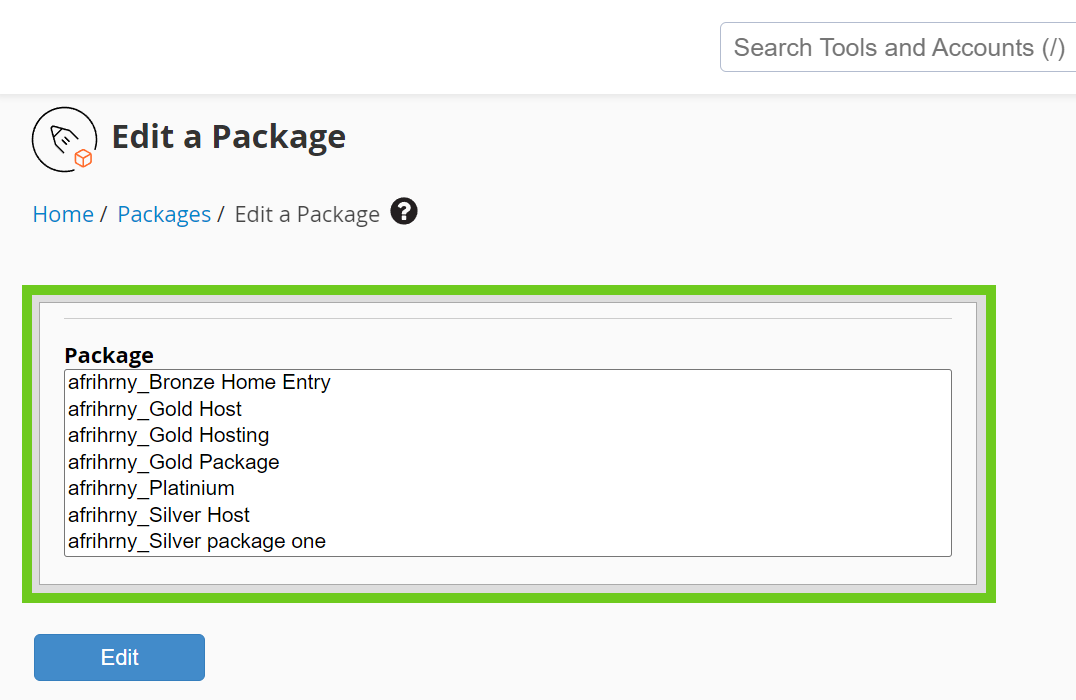The width and height of the screenshot is (1076, 700).
Task: Click the divider line above Package label
Action: pos(507,318)
